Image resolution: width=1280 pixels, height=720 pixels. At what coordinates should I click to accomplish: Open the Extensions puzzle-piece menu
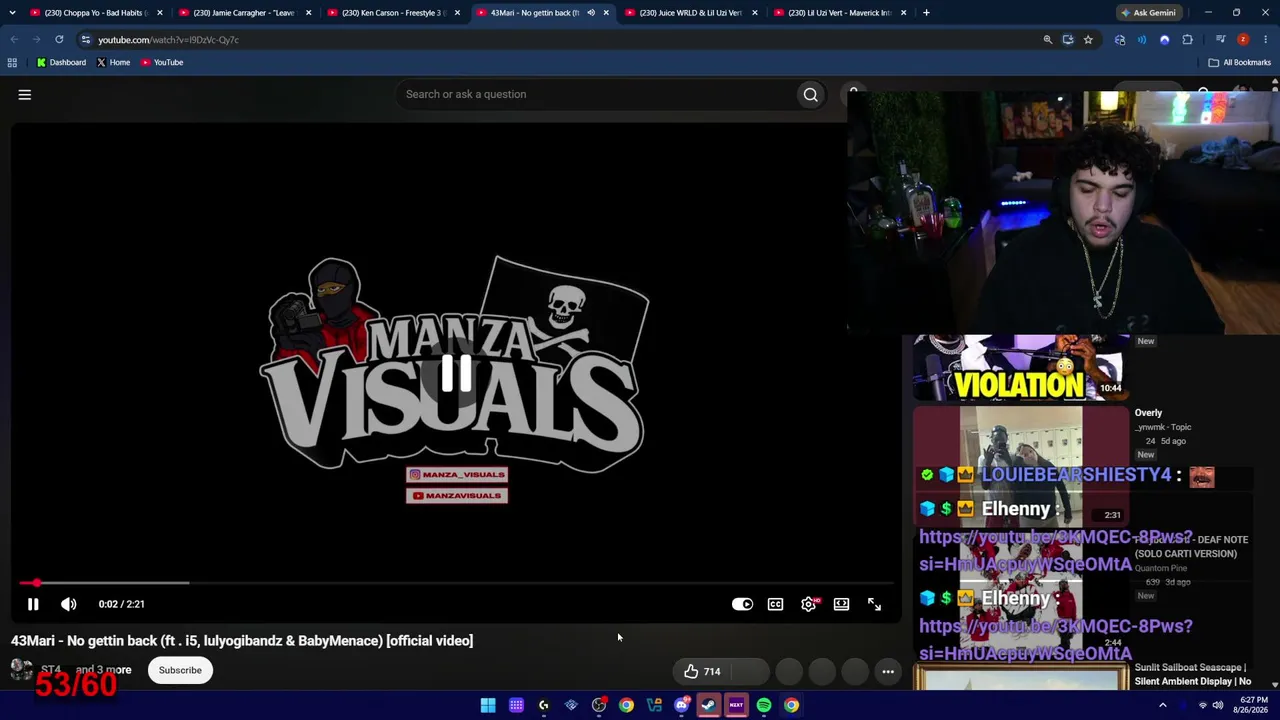click(1188, 40)
